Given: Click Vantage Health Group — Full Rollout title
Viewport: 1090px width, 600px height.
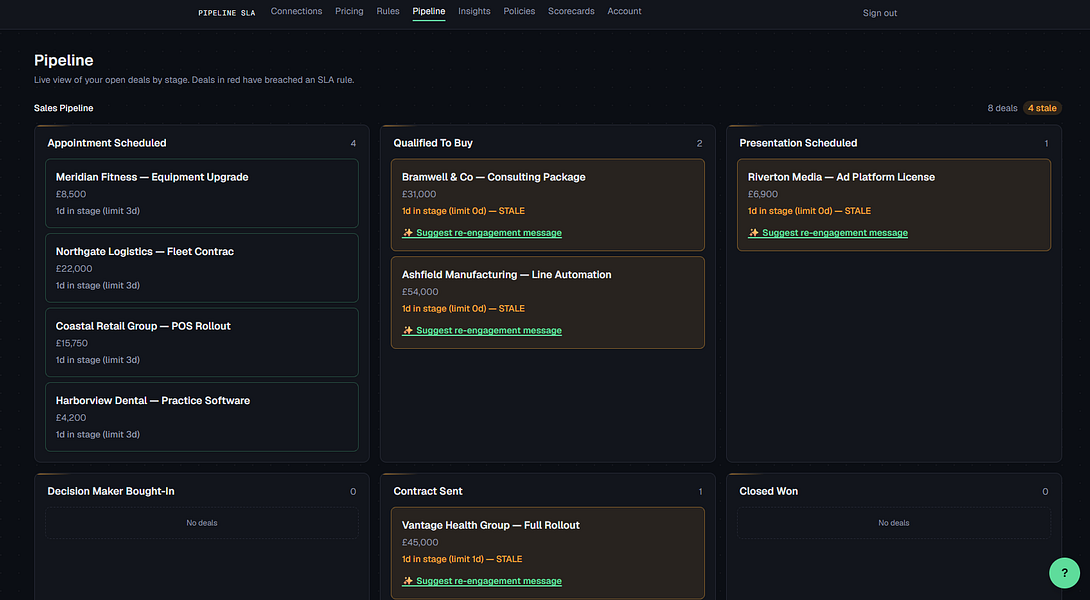Looking at the screenshot, I should (x=491, y=525).
